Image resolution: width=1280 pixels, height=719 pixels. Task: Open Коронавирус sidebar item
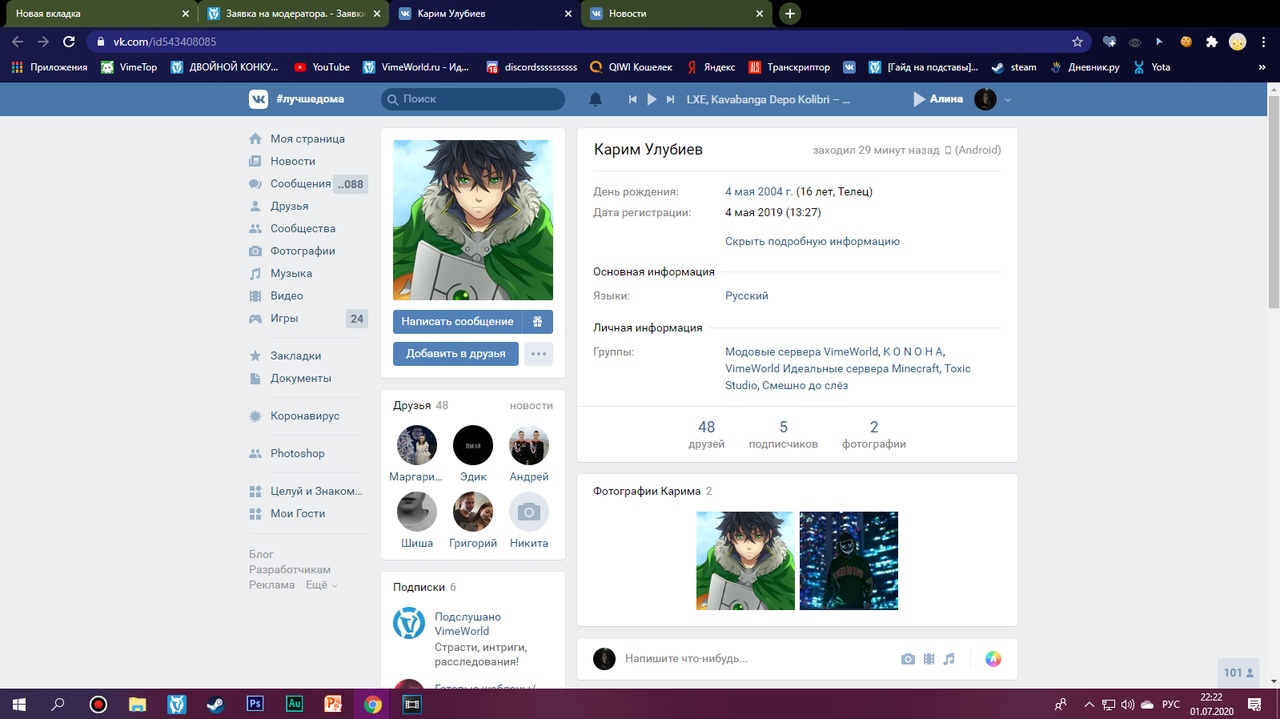pos(304,416)
